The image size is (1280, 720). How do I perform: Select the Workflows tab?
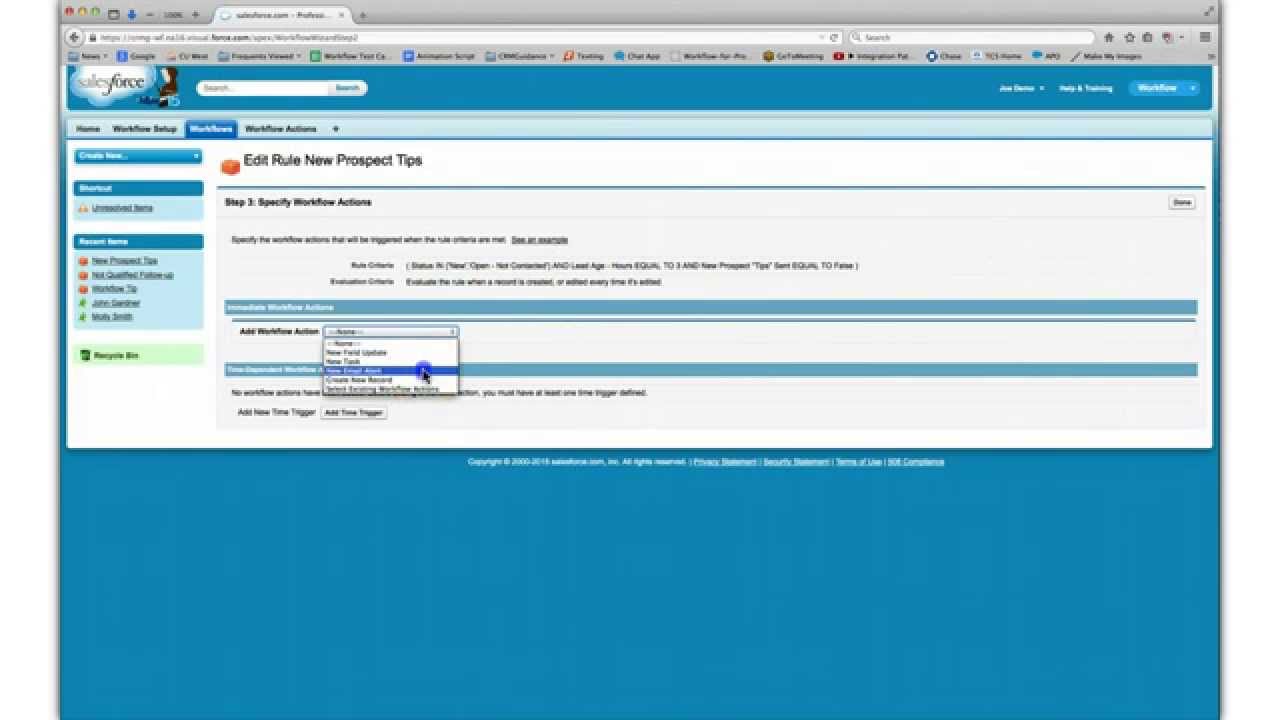tap(211, 129)
